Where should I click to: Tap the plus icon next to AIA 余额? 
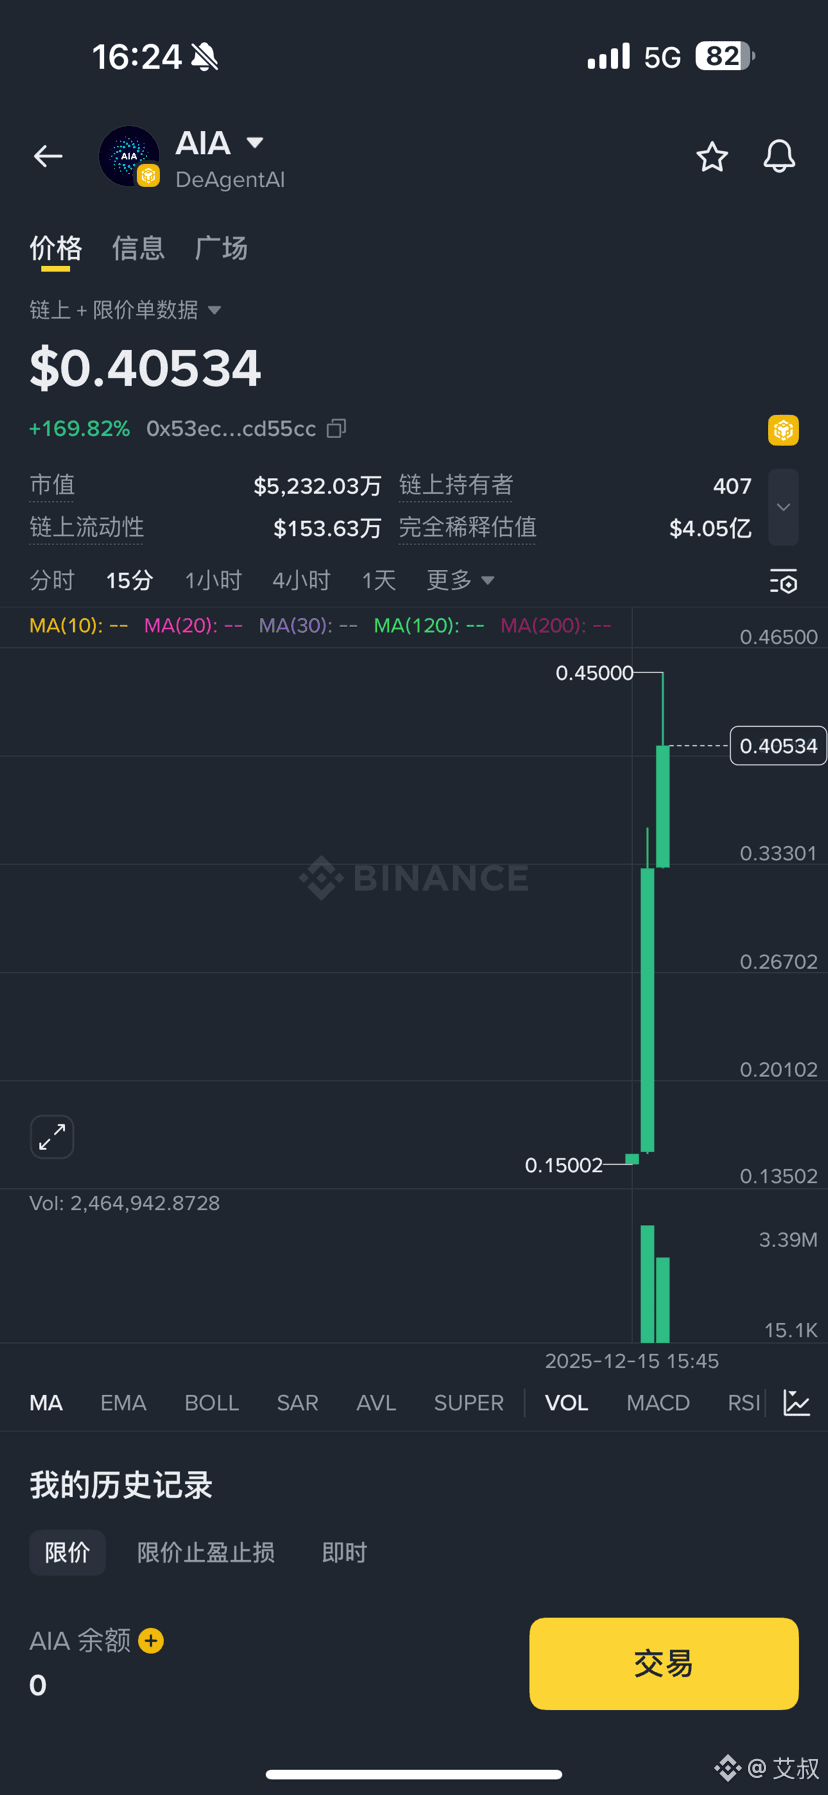pyautogui.click(x=151, y=1641)
